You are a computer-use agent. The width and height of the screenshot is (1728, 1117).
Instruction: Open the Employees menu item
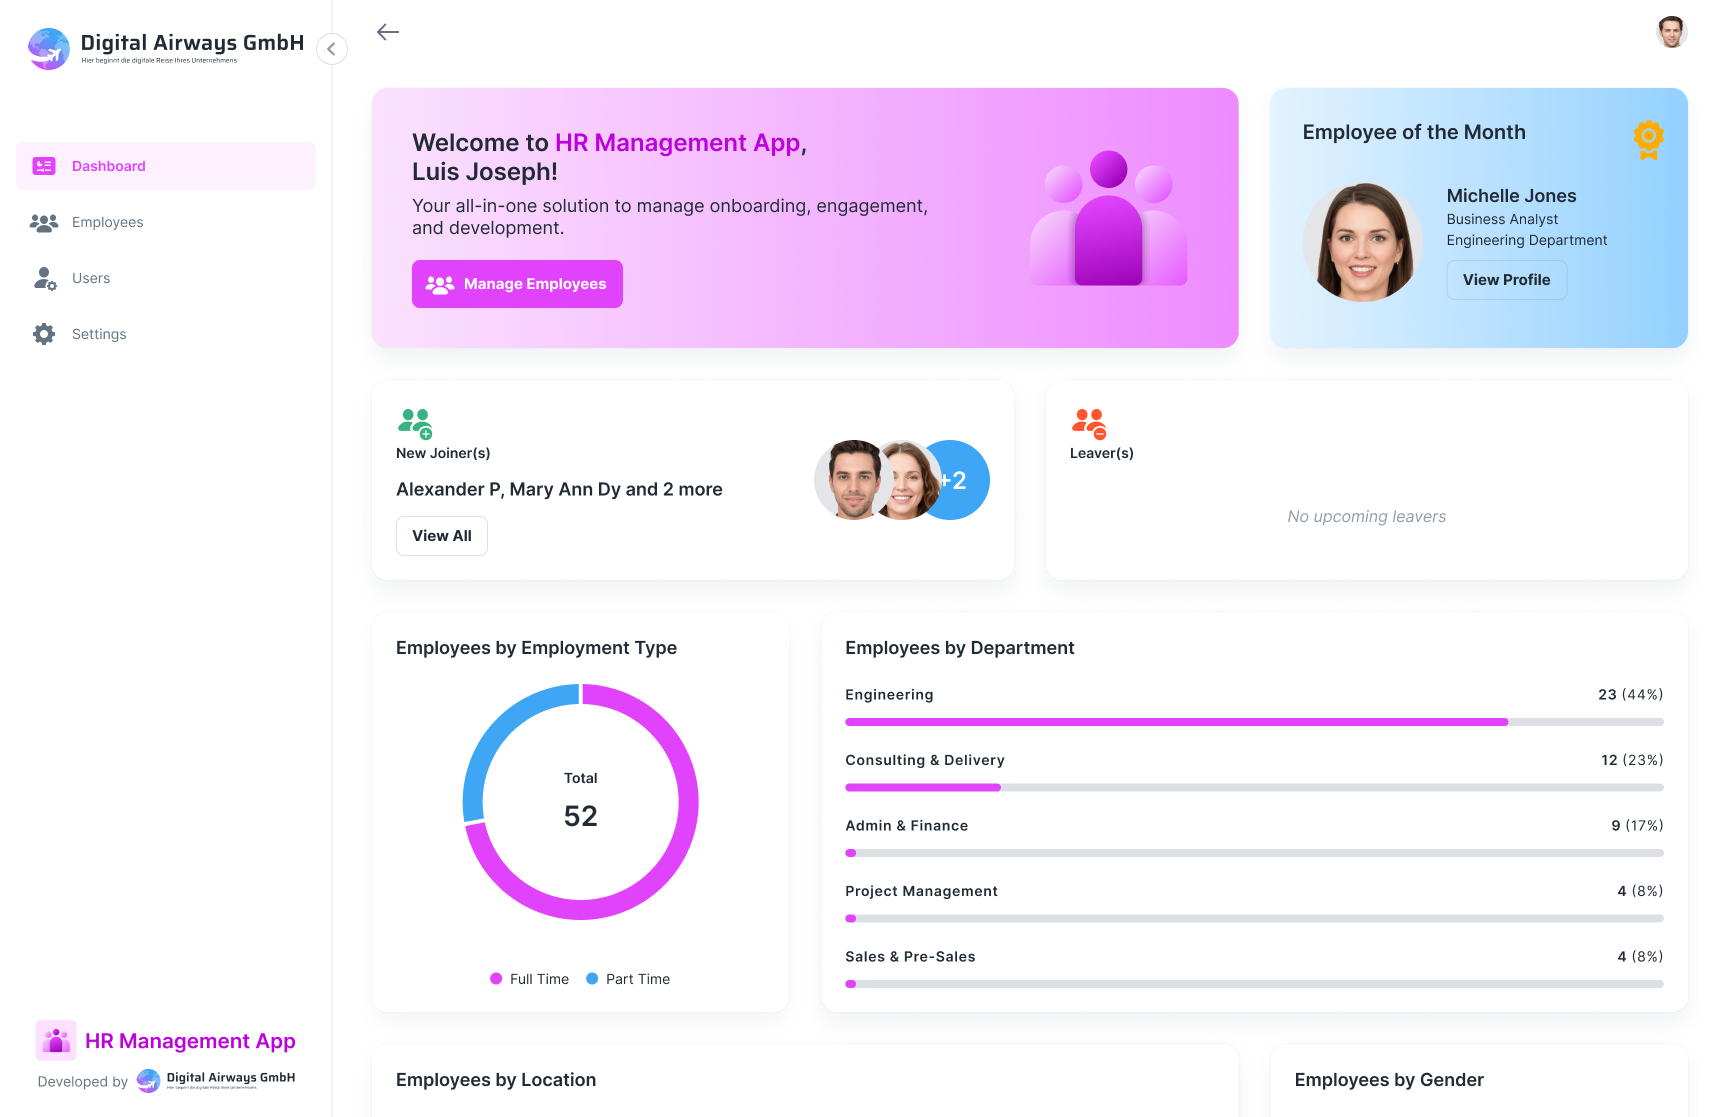coord(166,222)
